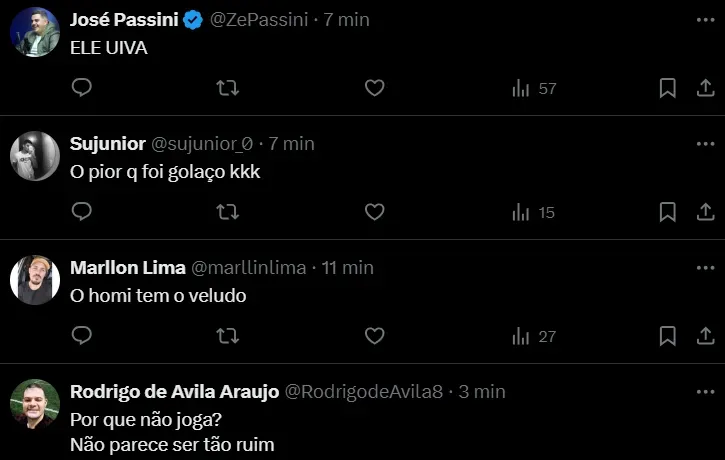This screenshot has width=725, height=460.
Task: Like Sujunior's "O pior q foi golaço" tweet
Action: (374, 212)
